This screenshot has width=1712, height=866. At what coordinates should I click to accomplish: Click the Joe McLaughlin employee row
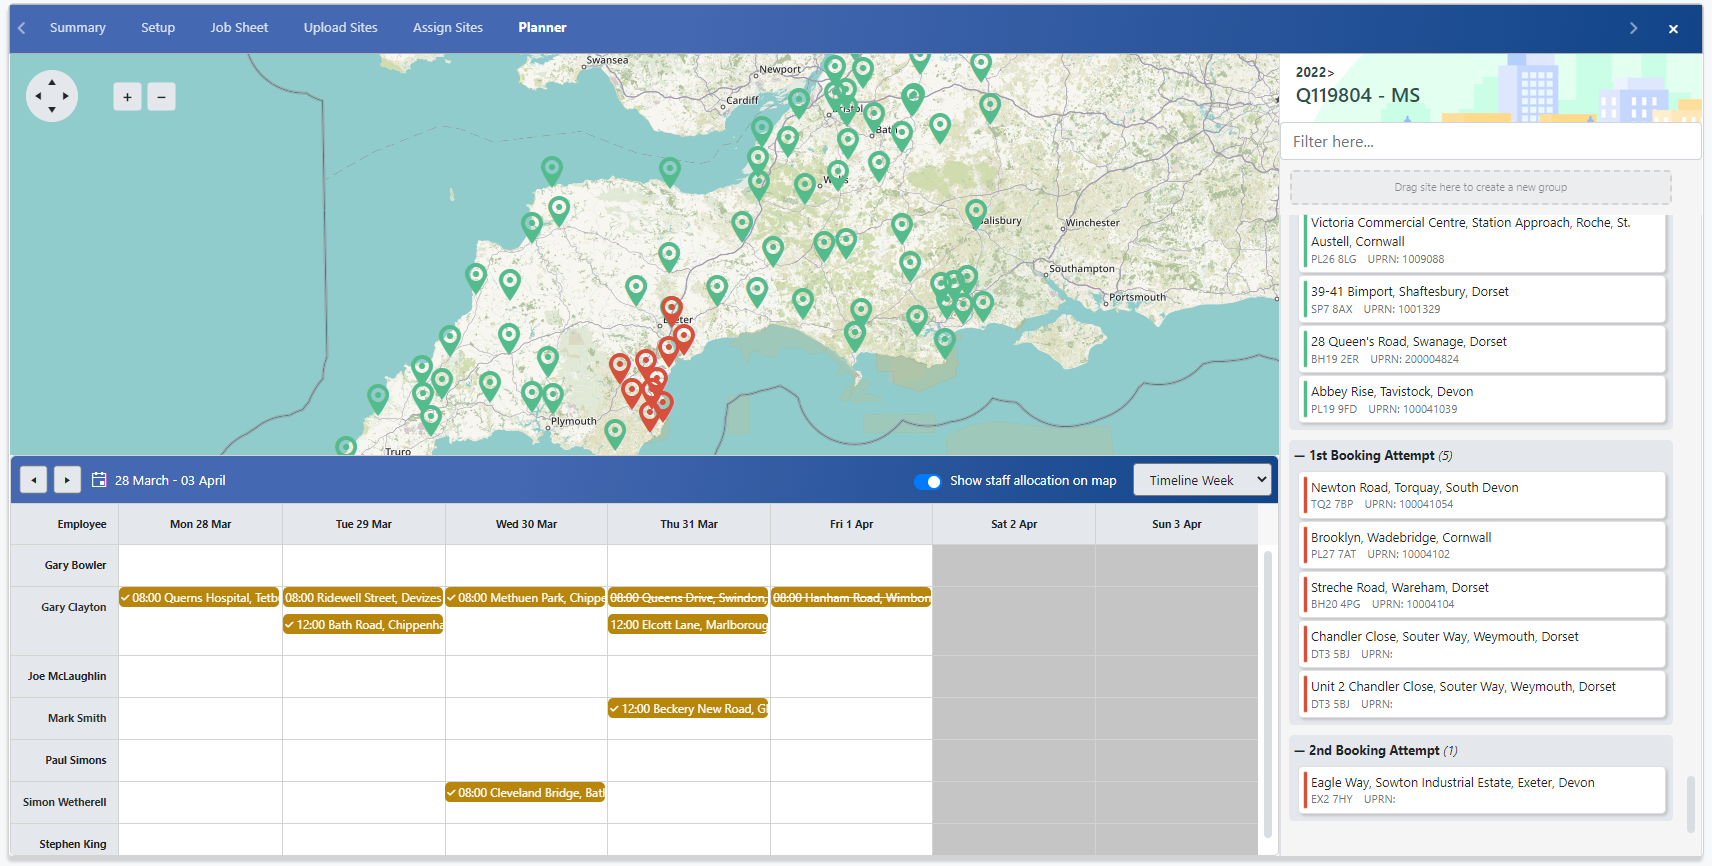pyautogui.click(x=67, y=677)
